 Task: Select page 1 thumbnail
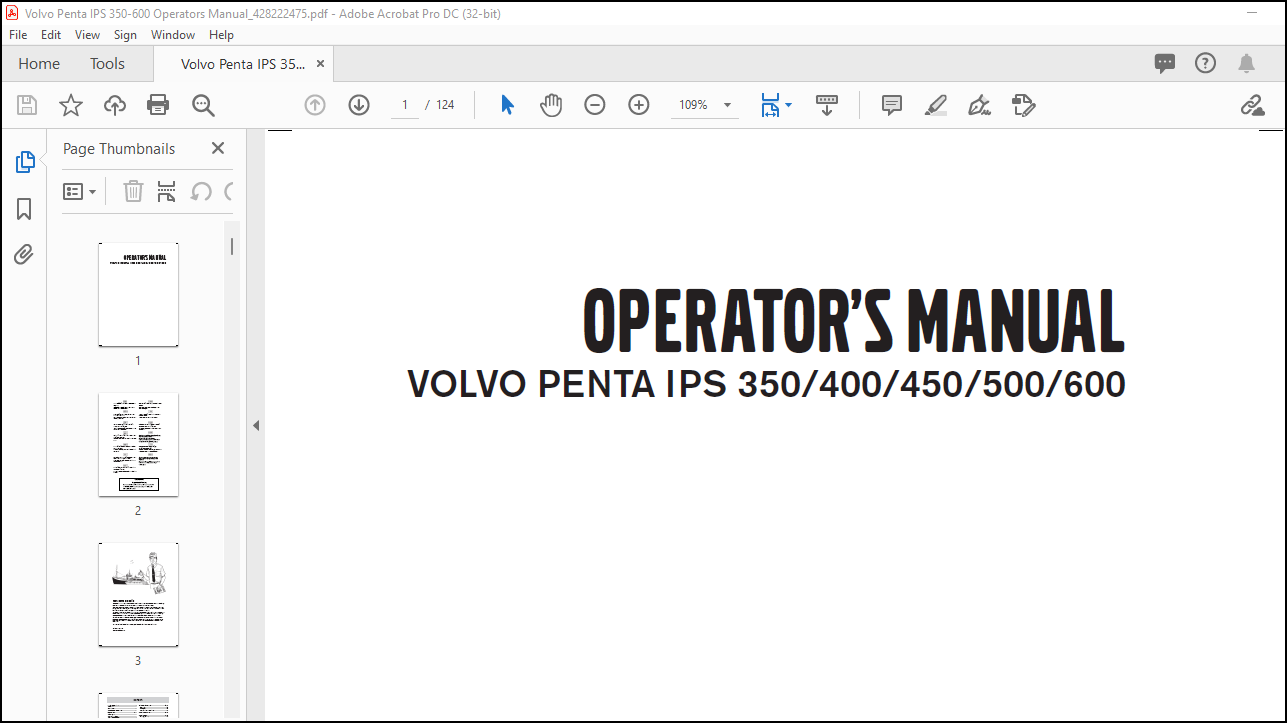click(138, 295)
